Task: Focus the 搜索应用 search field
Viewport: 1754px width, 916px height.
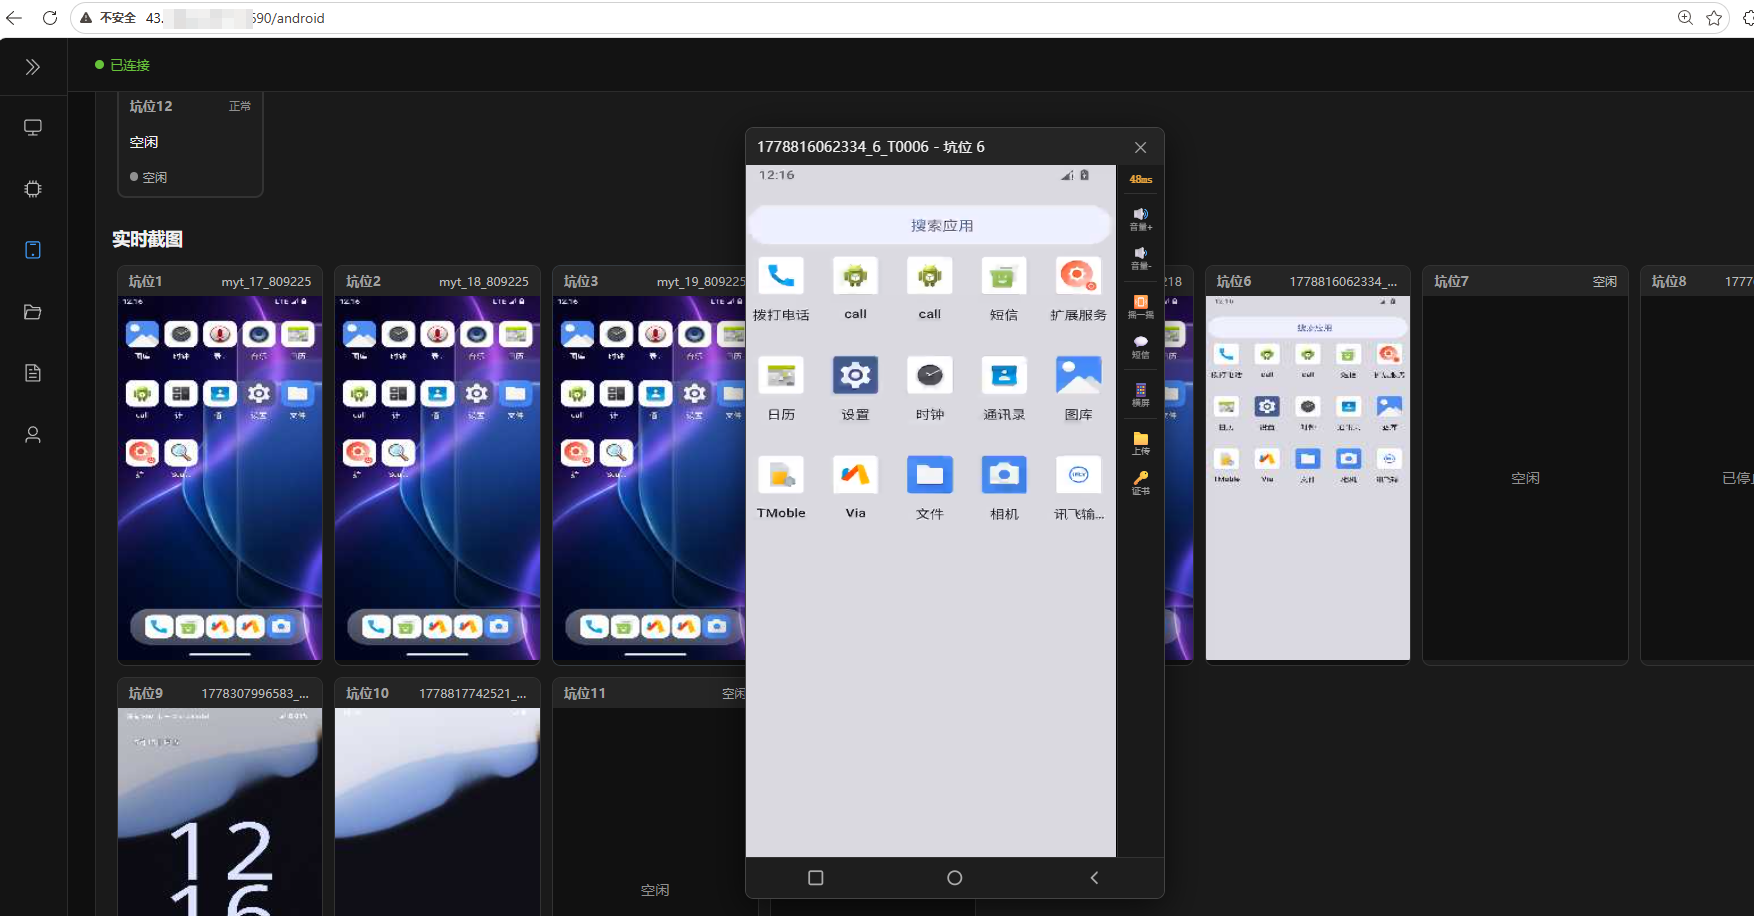Action: click(x=930, y=225)
